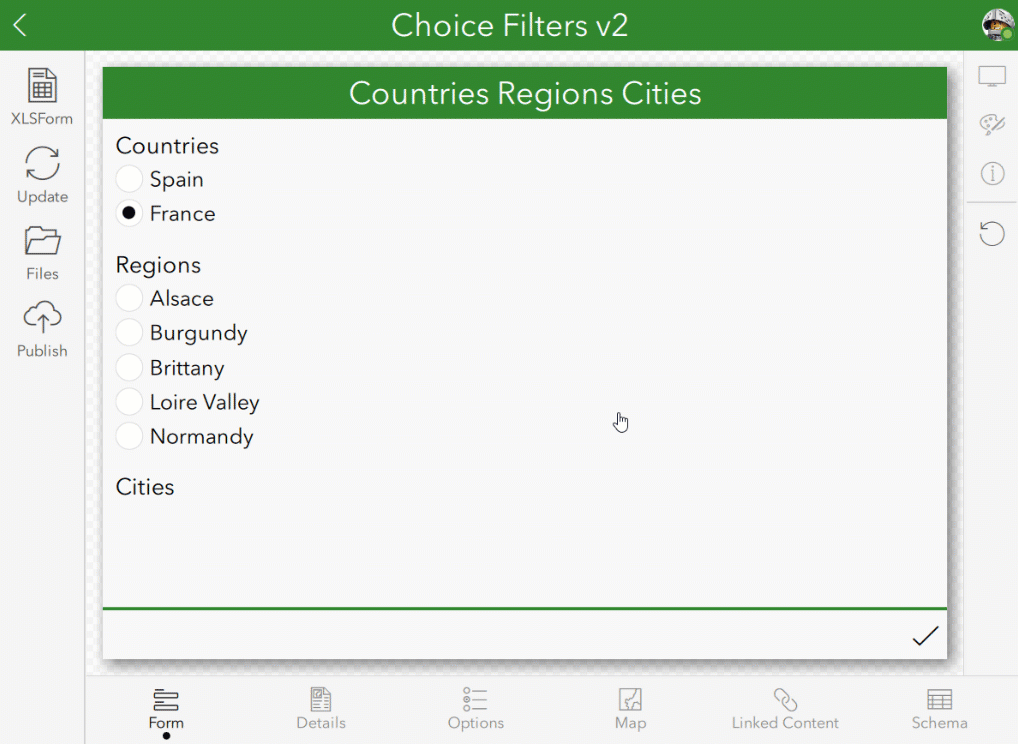The image size is (1018, 744).
Task: Click the monitor preview icon
Action: pos(992,77)
